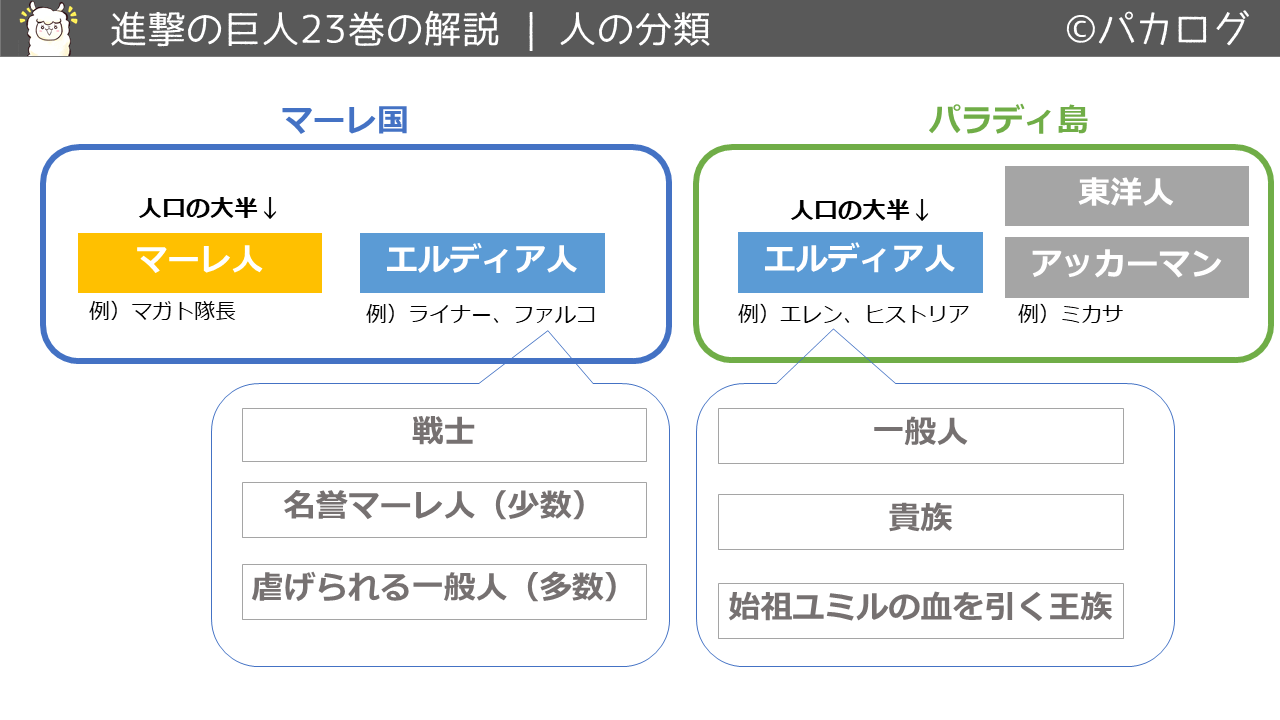Click the 例）ライナー、ファルコ caption
Viewport: 1280px width, 720px height.
[x=482, y=314]
